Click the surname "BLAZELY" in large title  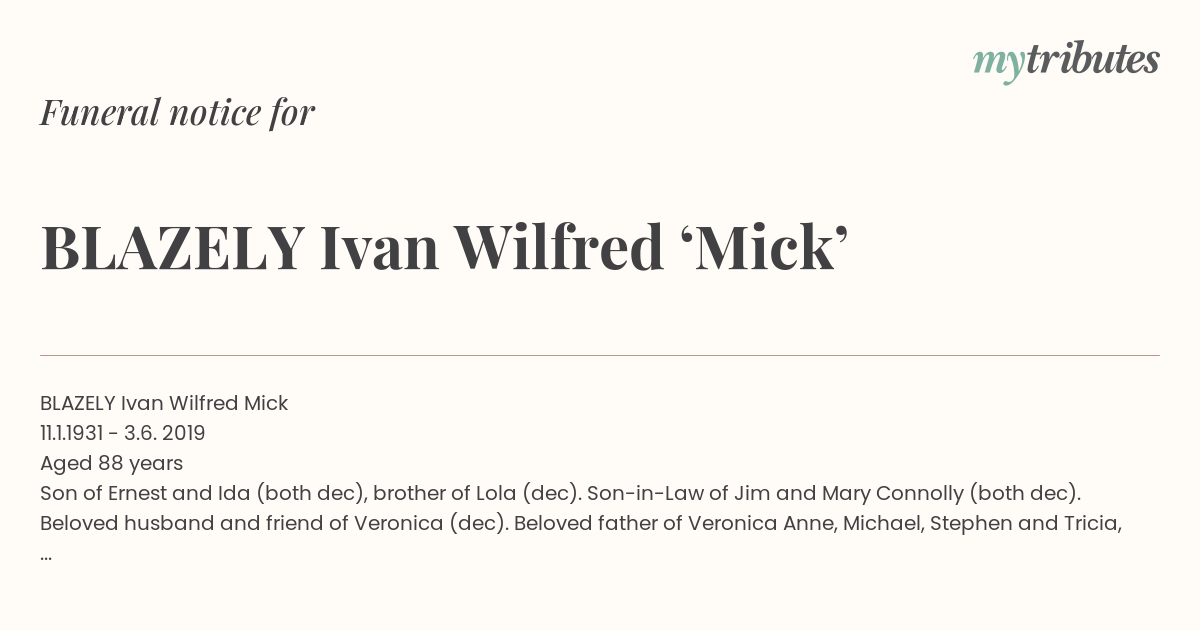(x=172, y=248)
